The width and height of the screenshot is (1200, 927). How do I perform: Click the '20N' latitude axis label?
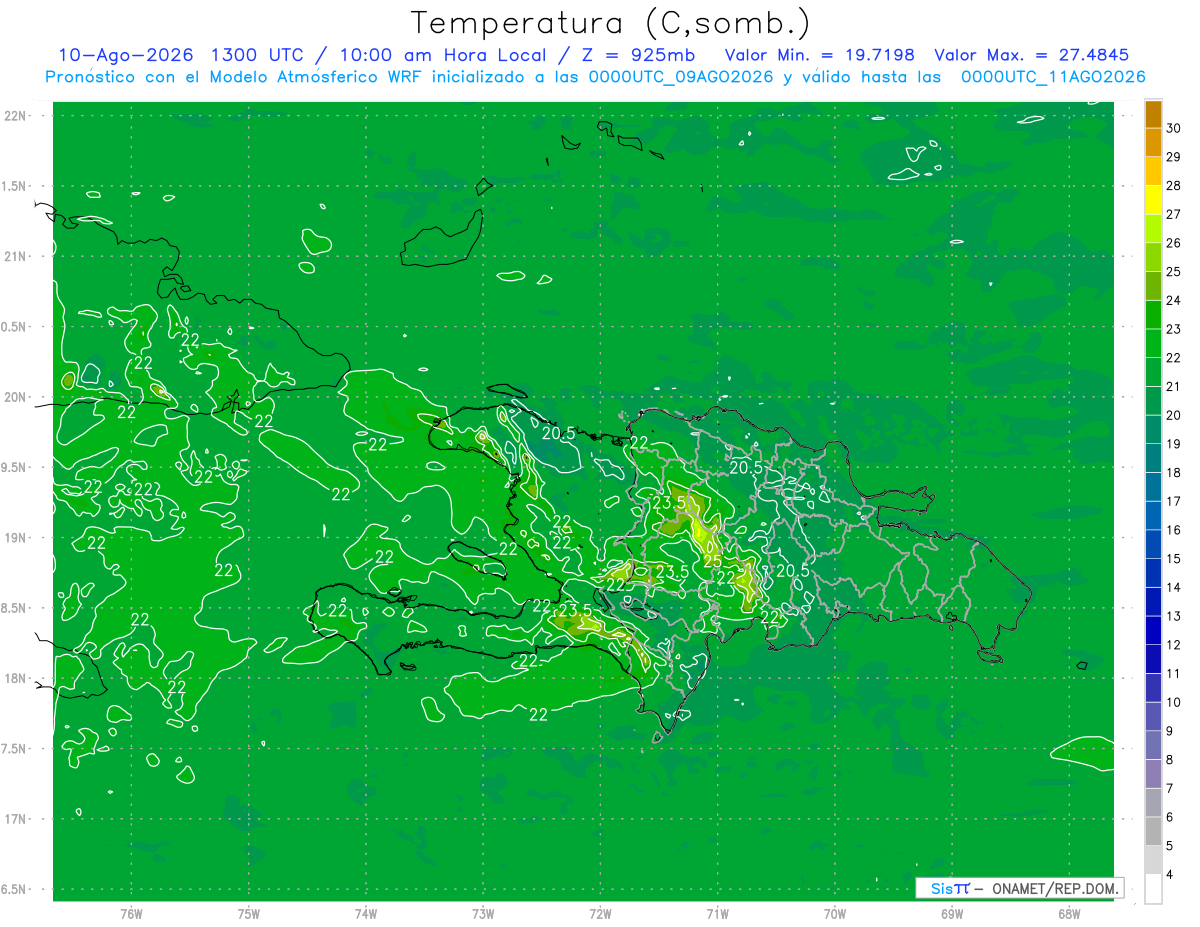pyautogui.click(x=15, y=397)
